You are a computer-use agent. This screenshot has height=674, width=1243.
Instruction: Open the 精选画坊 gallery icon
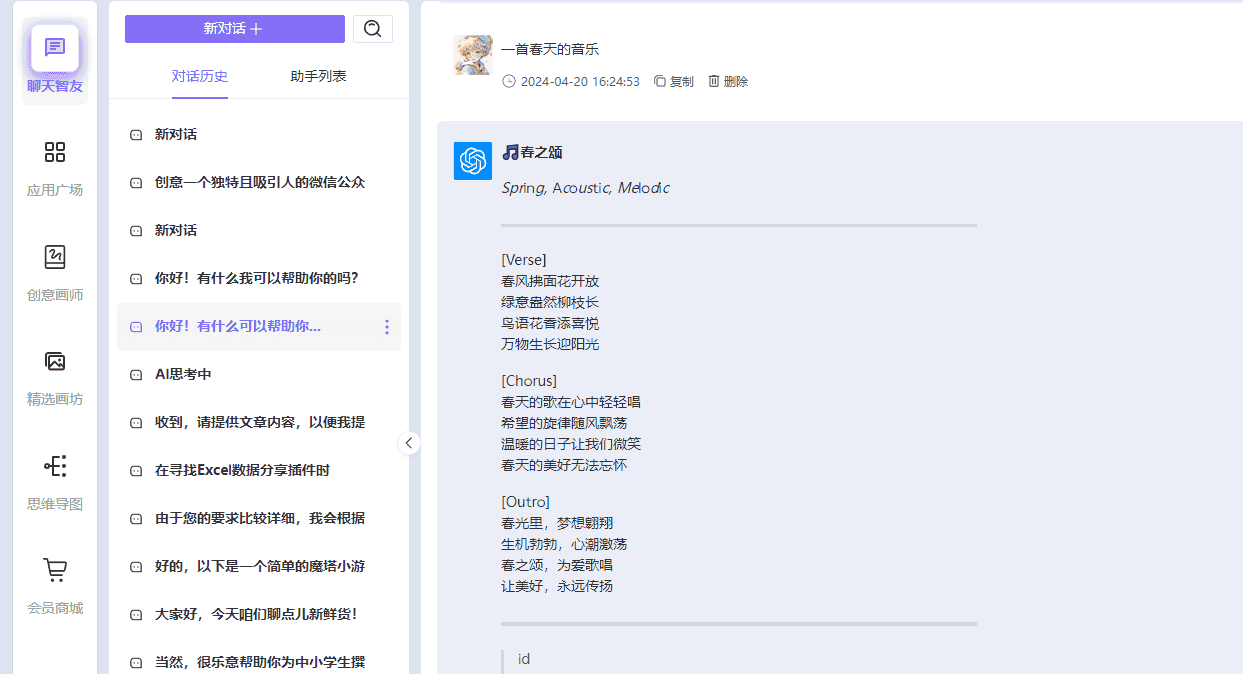click(x=54, y=374)
